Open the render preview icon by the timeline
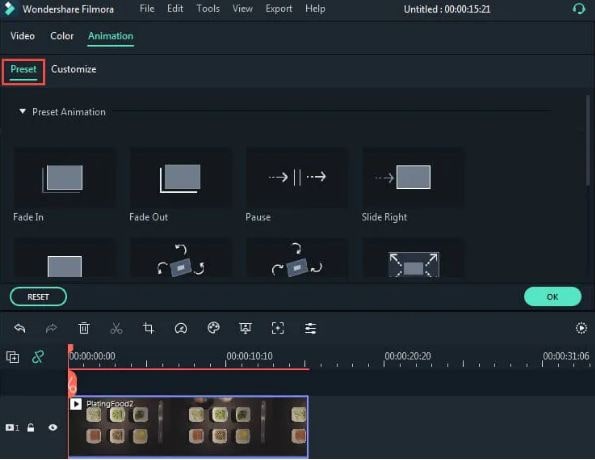This screenshot has height=460, width=595. 581,328
